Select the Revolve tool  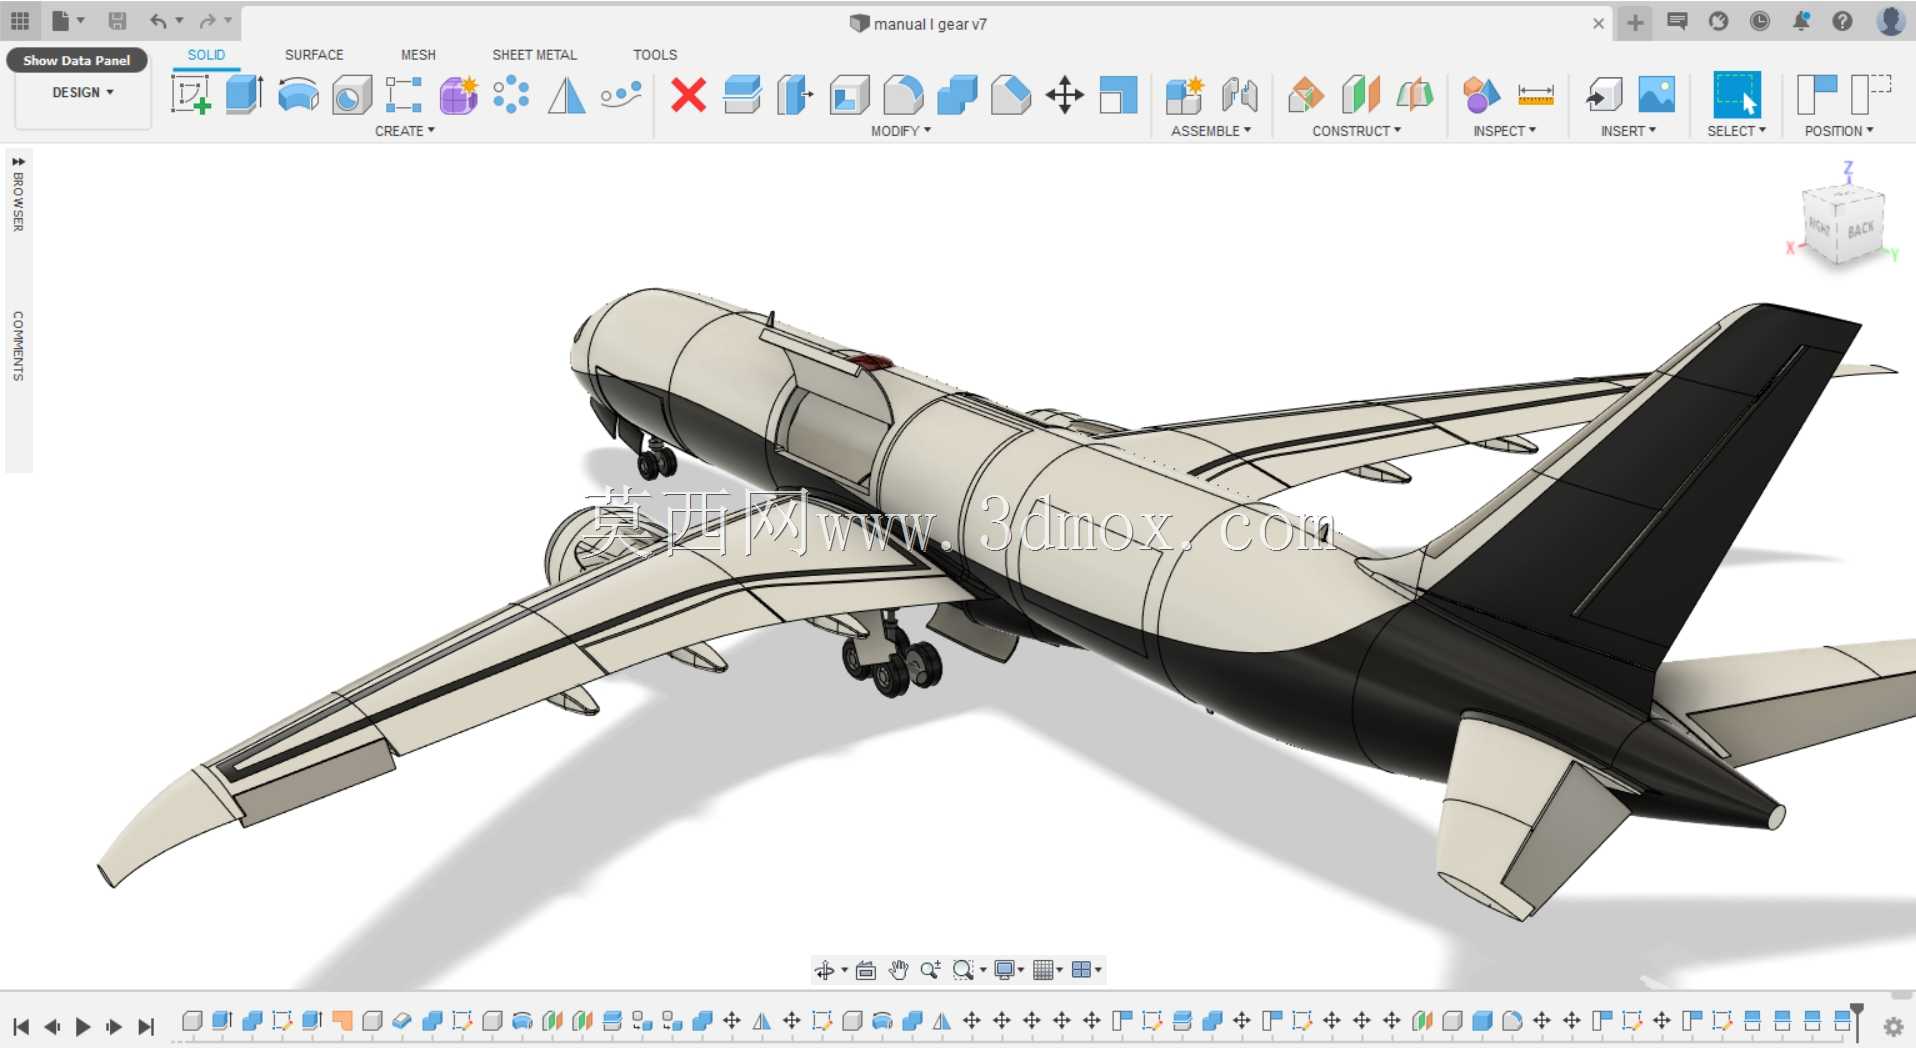pos(298,95)
